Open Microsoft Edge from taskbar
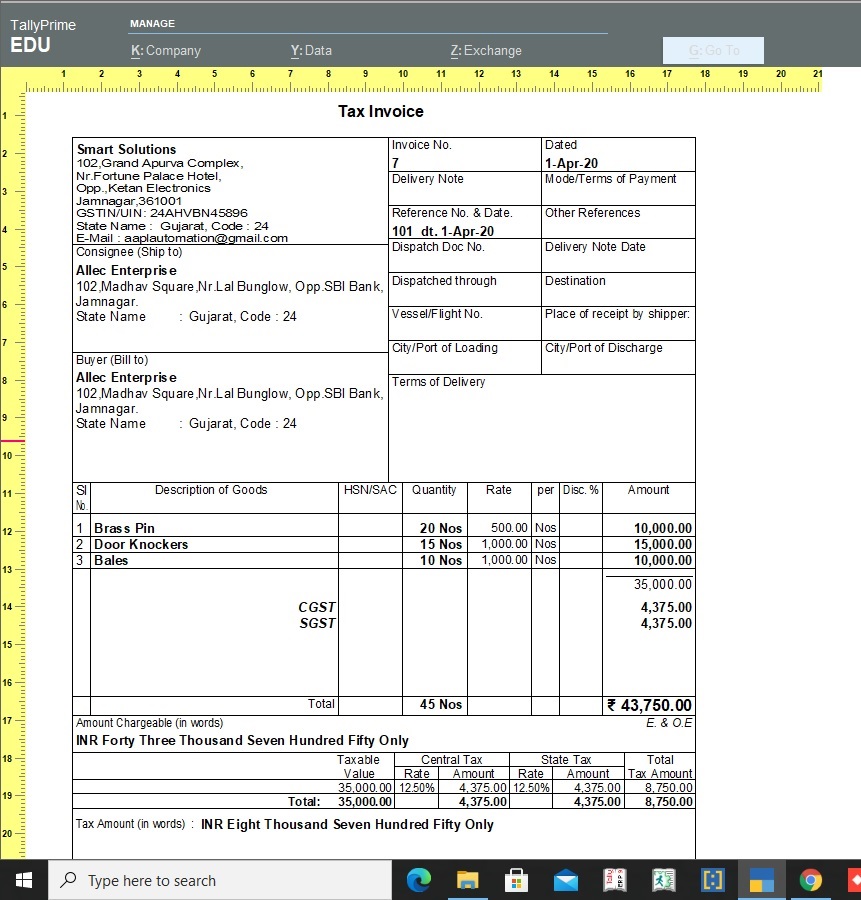Viewport: 861px width, 900px height. pos(418,880)
